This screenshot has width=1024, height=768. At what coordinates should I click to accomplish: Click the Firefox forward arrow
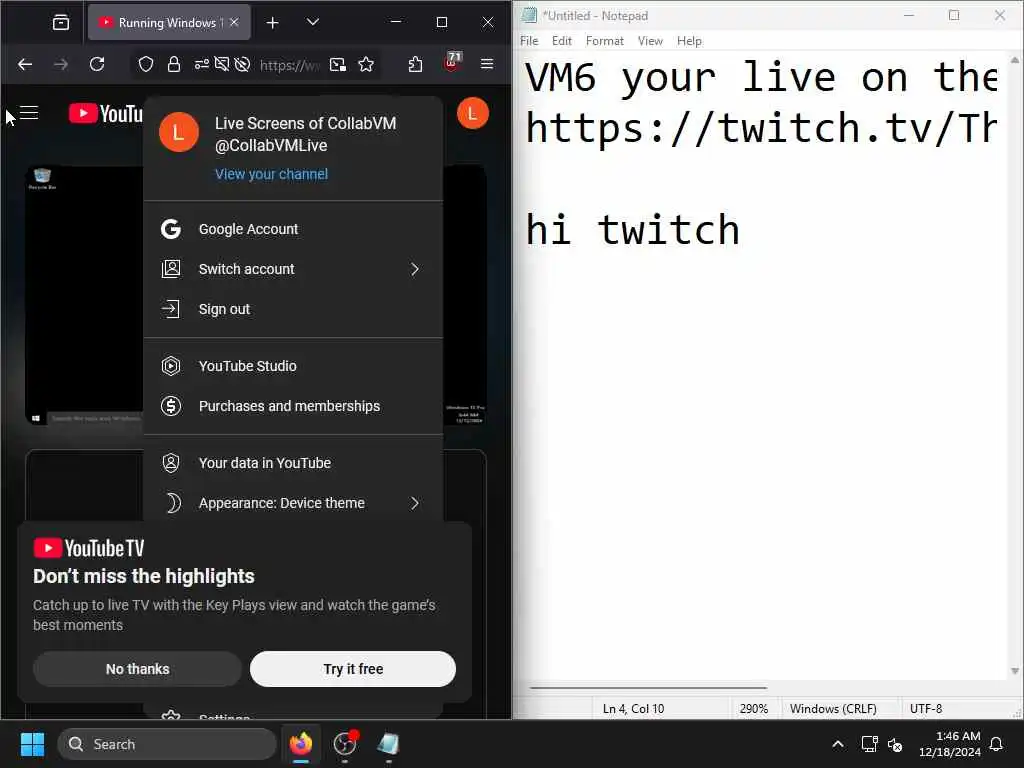click(61, 64)
